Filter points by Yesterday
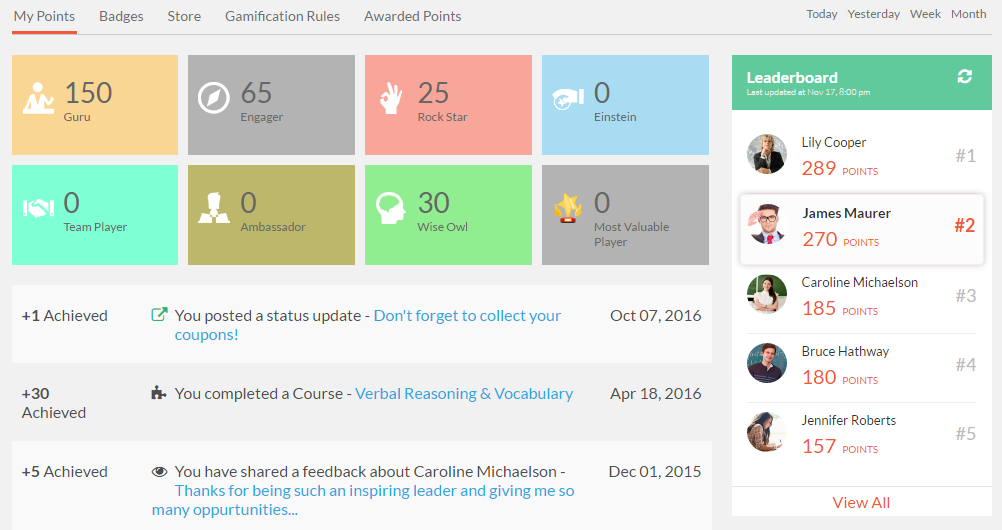The image size is (1002, 530). pyautogui.click(x=874, y=14)
